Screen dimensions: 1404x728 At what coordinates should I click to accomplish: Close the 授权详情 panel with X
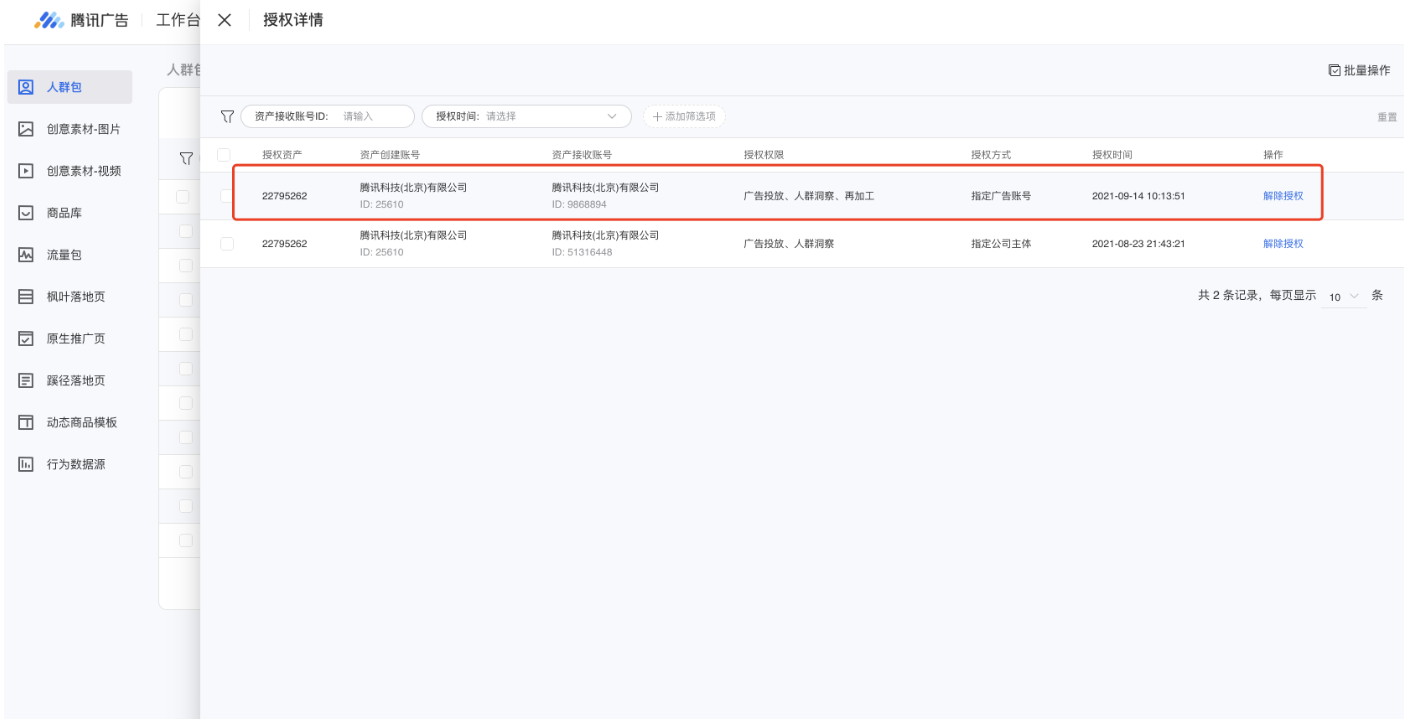225,21
